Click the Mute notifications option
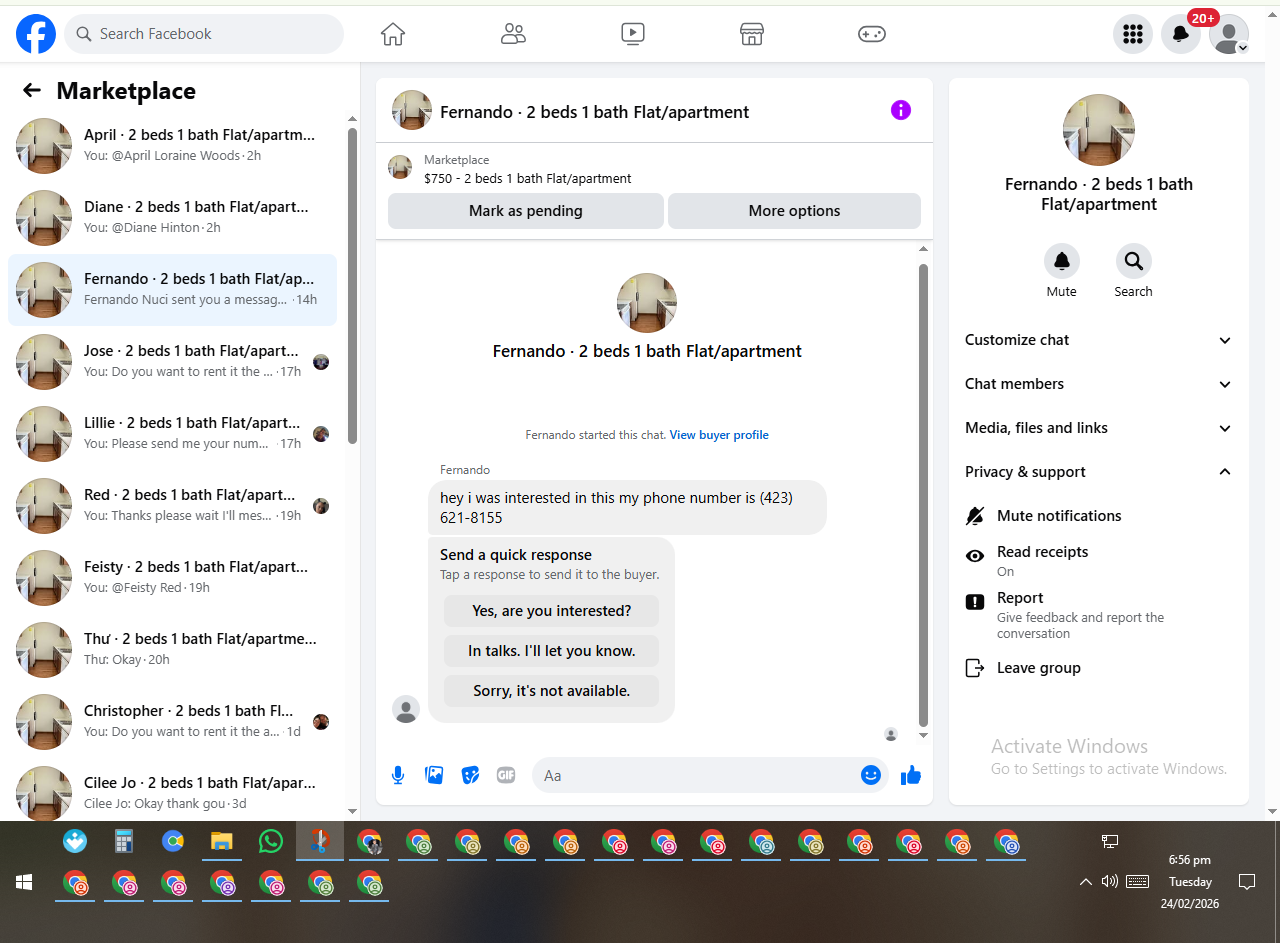This screenshot has height=943, width=1280. coord(1098,516)
